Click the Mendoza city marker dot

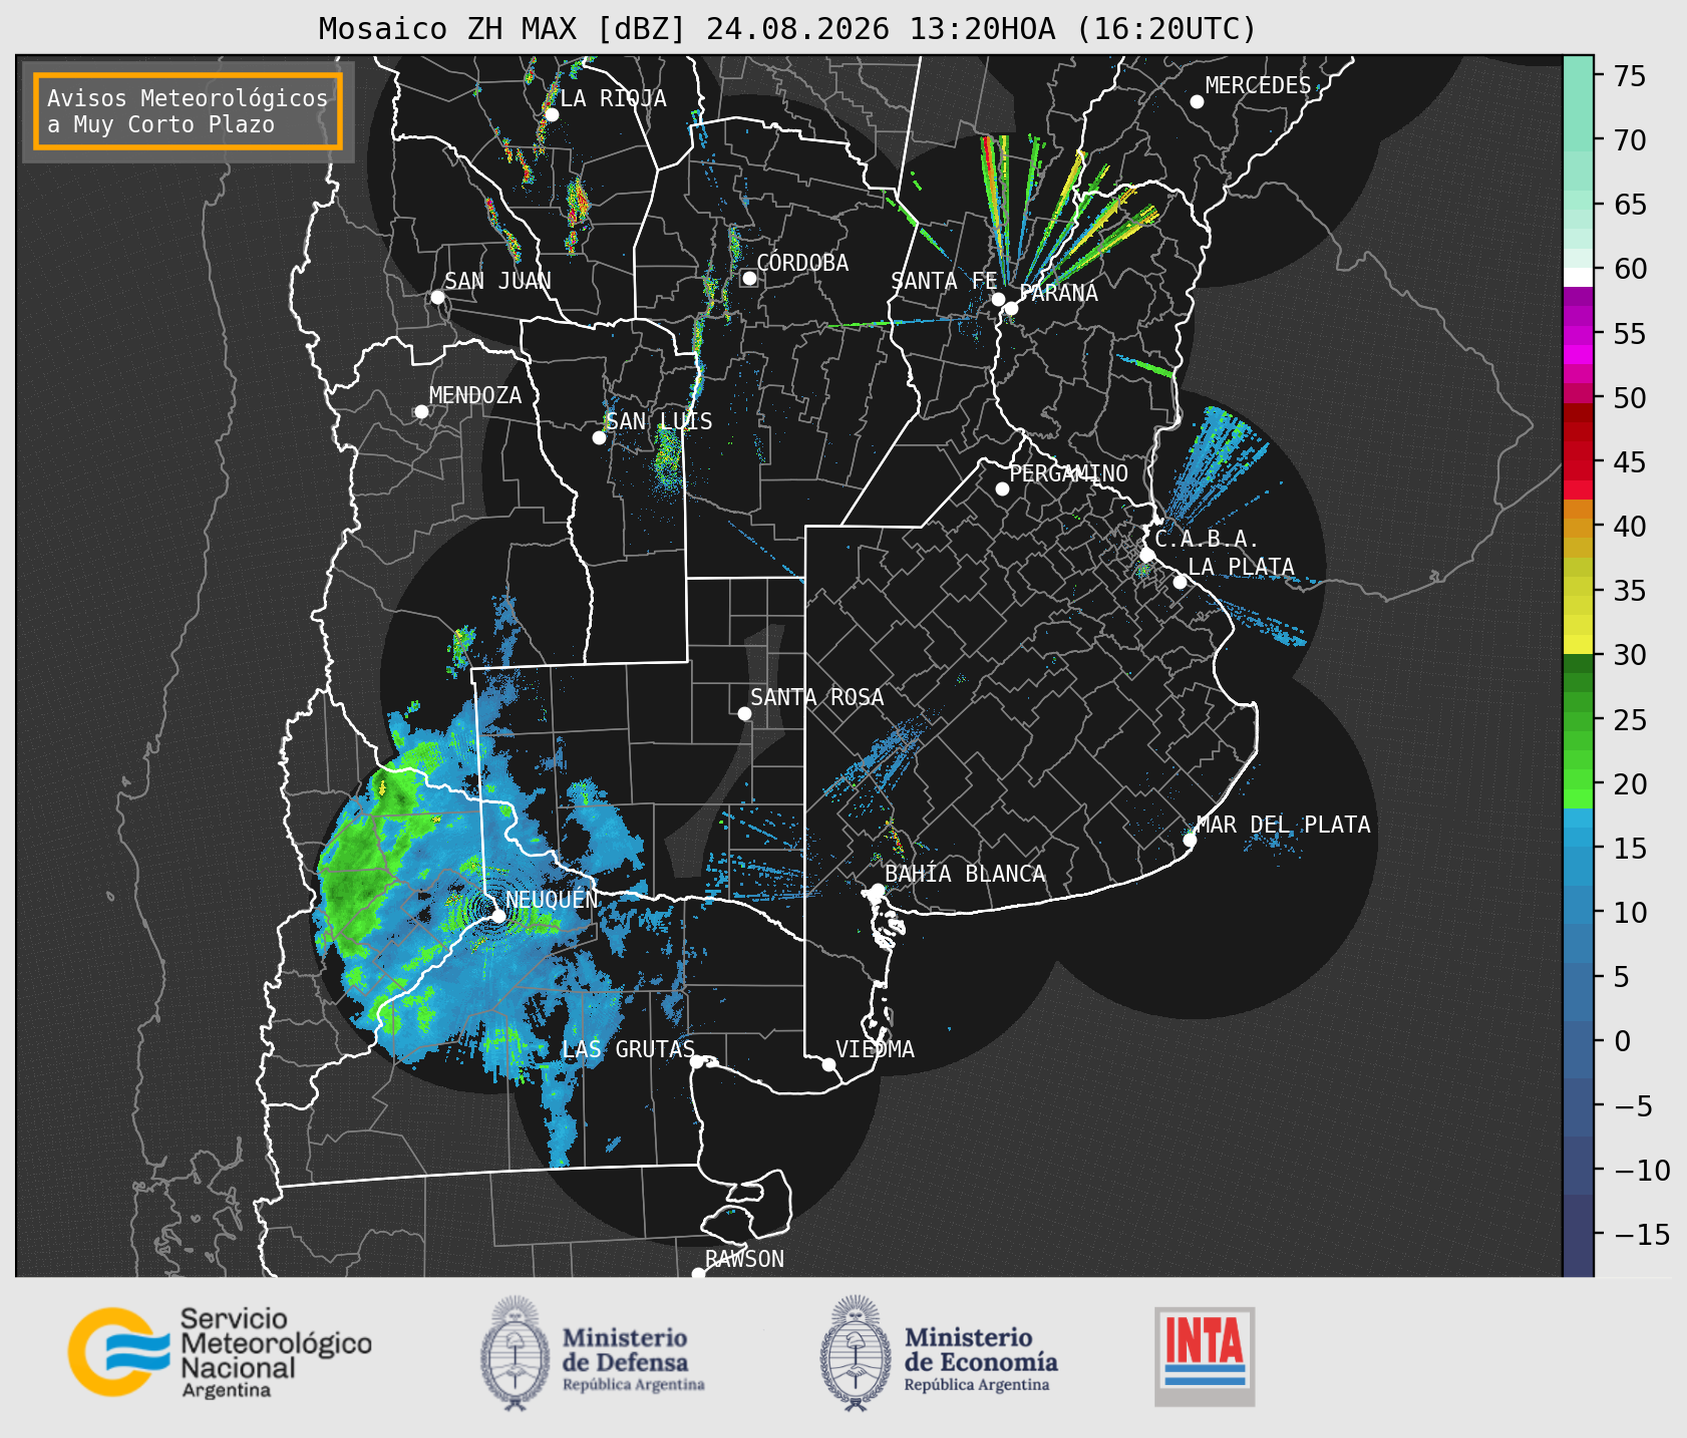click(x=421, y=412)
